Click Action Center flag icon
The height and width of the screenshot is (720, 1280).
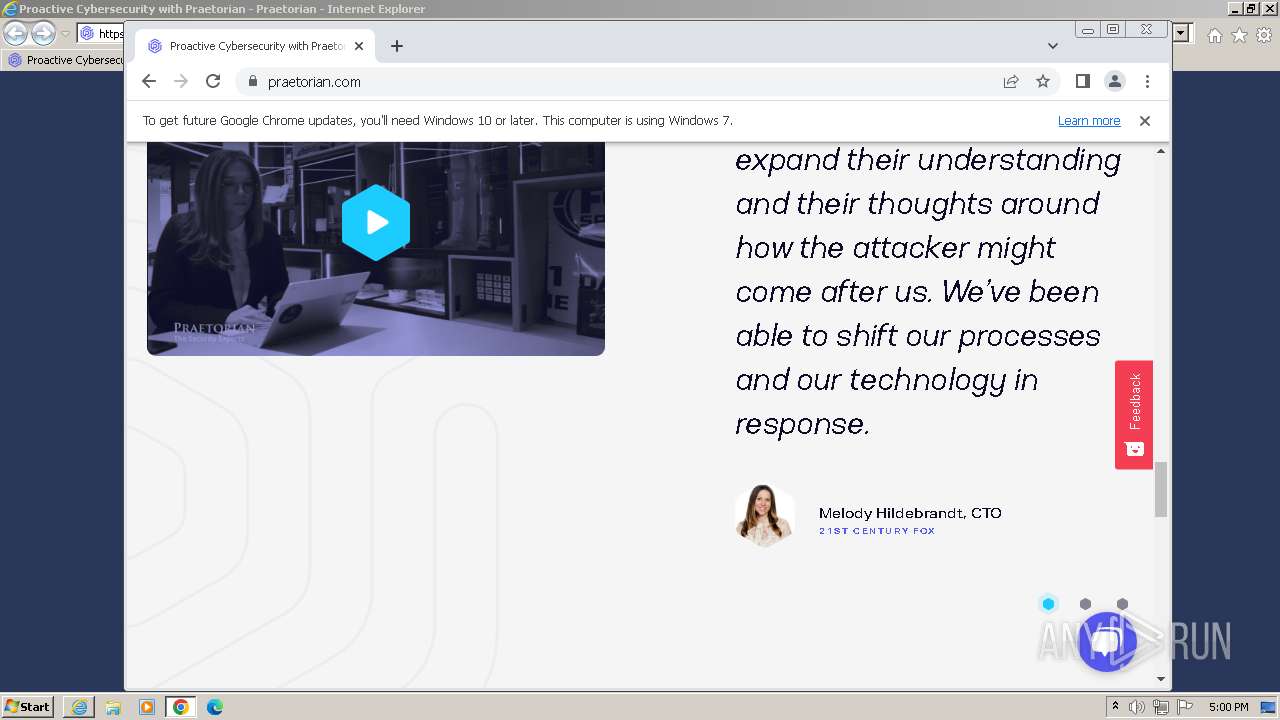(x=1184, y=707)
